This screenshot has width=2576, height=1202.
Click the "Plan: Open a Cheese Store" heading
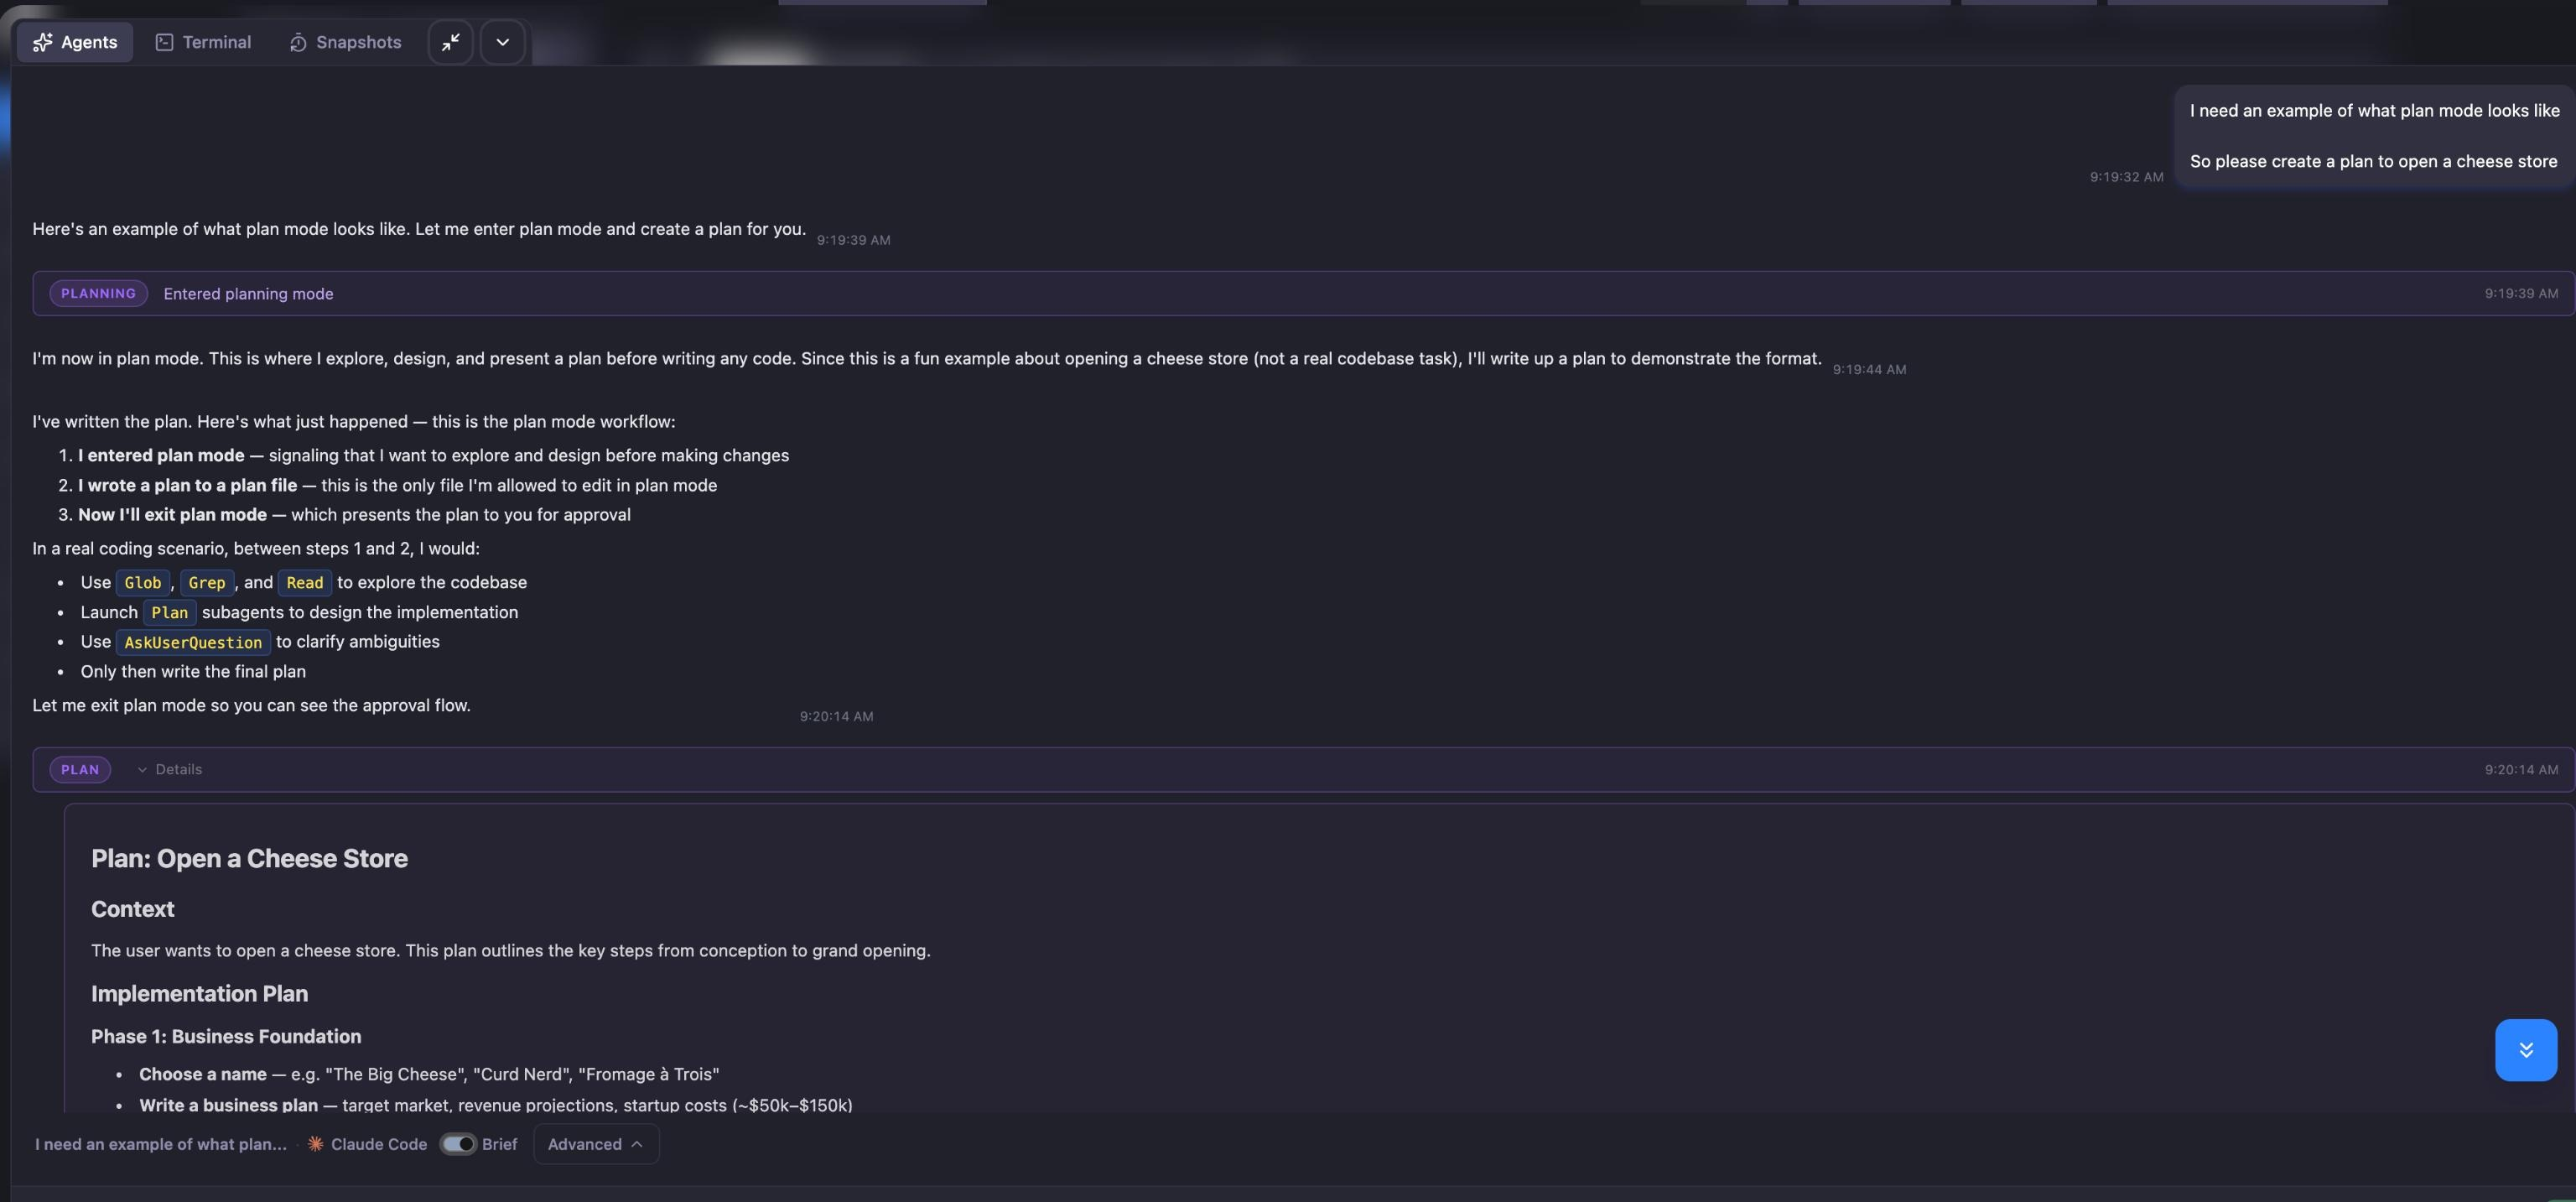click(x=249, y=859)
